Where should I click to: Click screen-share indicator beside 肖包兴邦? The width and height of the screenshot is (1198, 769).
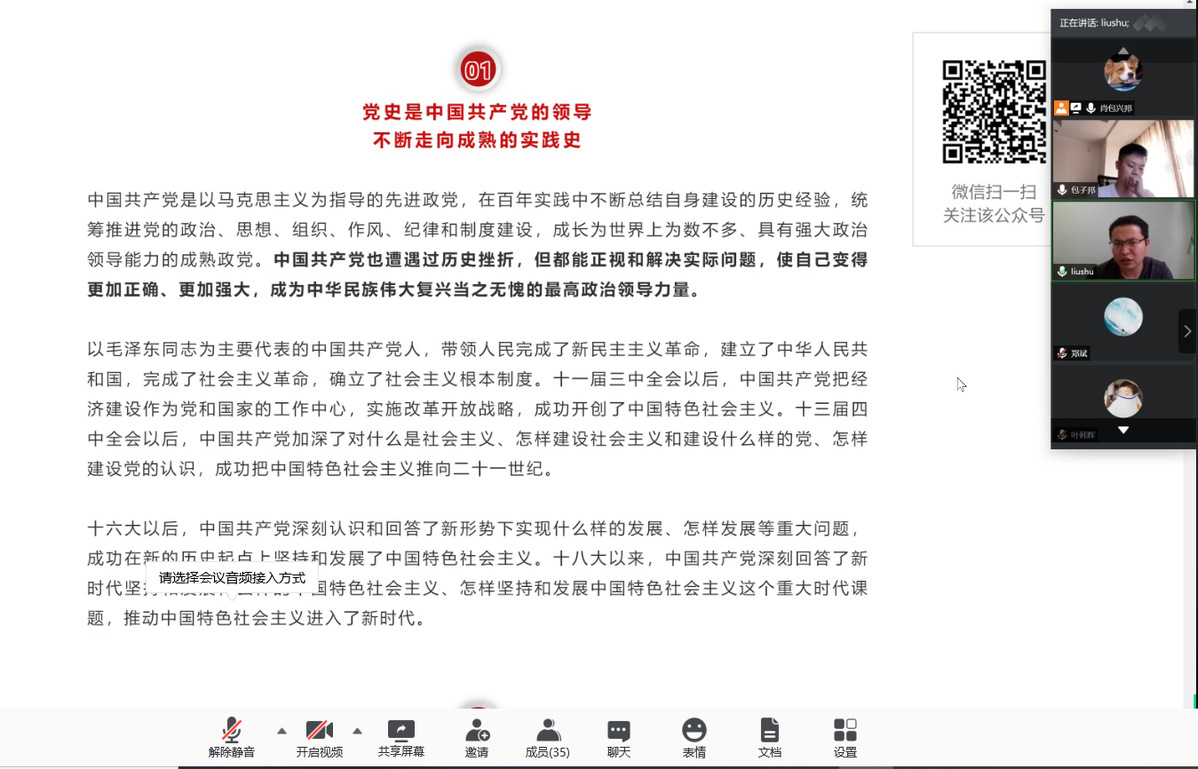[x=1076, y=108]
